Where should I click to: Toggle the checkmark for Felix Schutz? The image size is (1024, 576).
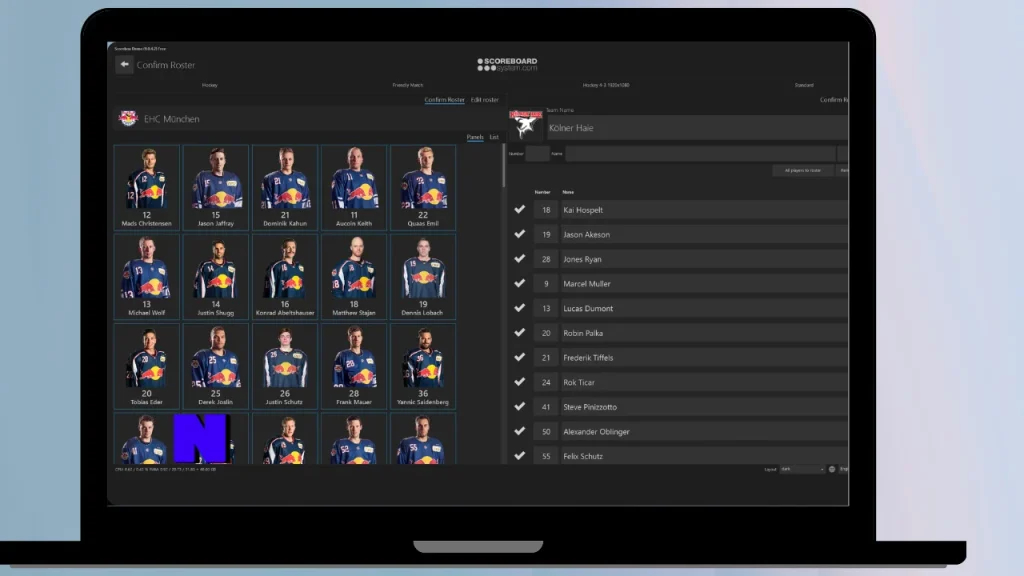520,455
